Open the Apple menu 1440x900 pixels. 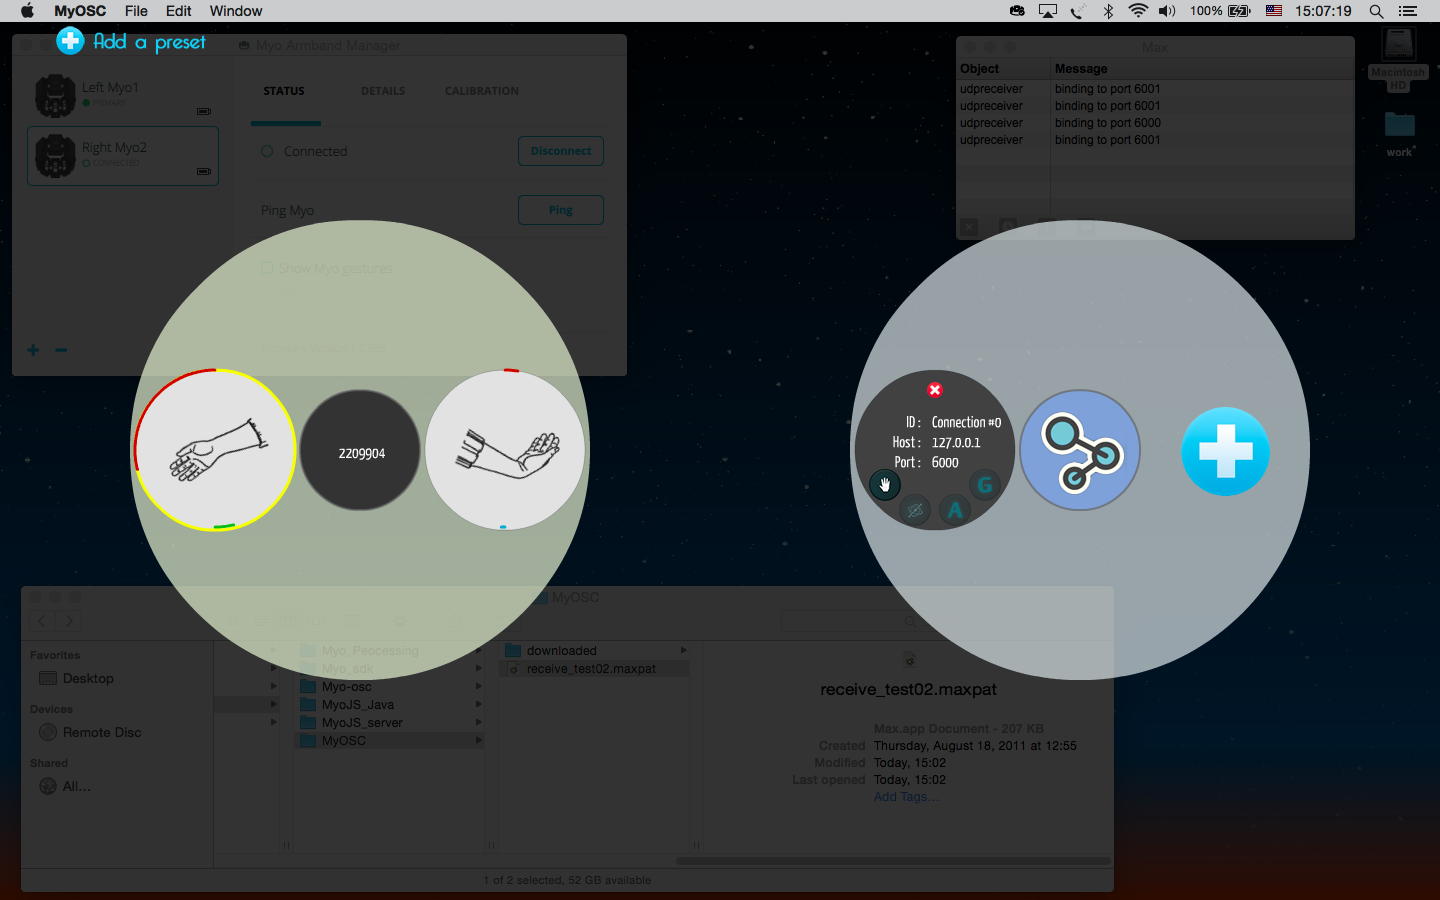27,11
